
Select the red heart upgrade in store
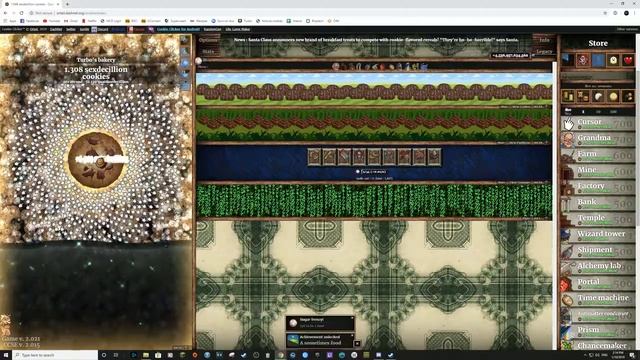[x=628, y=60]
